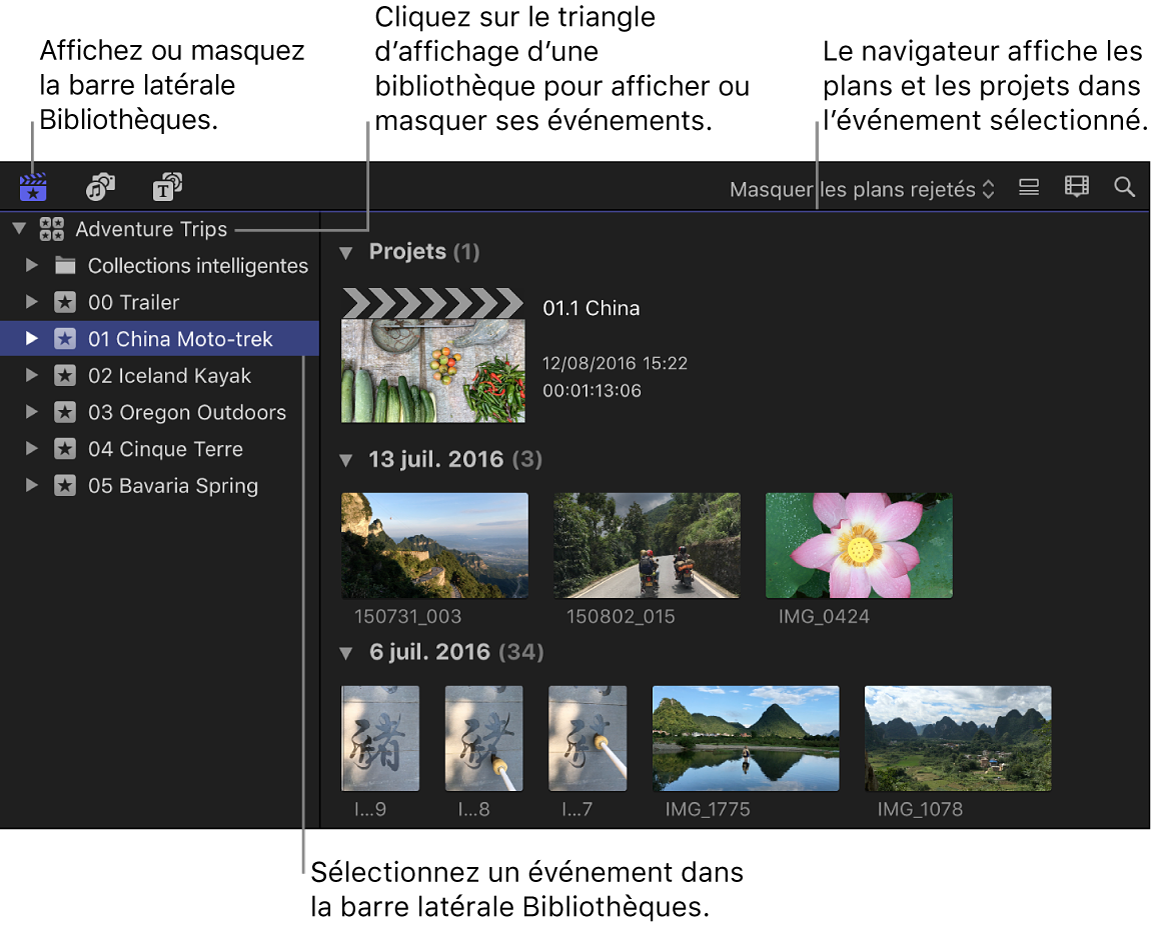This screenshot has width=1152, height=928.
Task: Click the Adventure Trips library icon
Action: click(53, 228)
